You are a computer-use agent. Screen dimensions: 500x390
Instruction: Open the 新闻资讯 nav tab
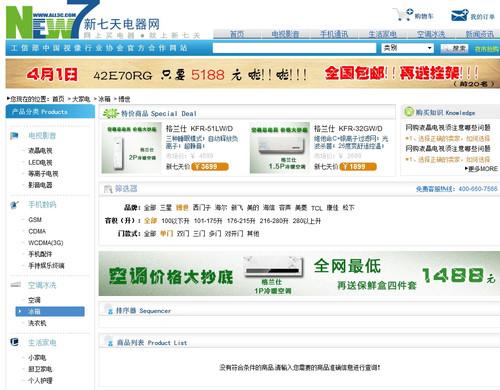click(x=480, y=34)
